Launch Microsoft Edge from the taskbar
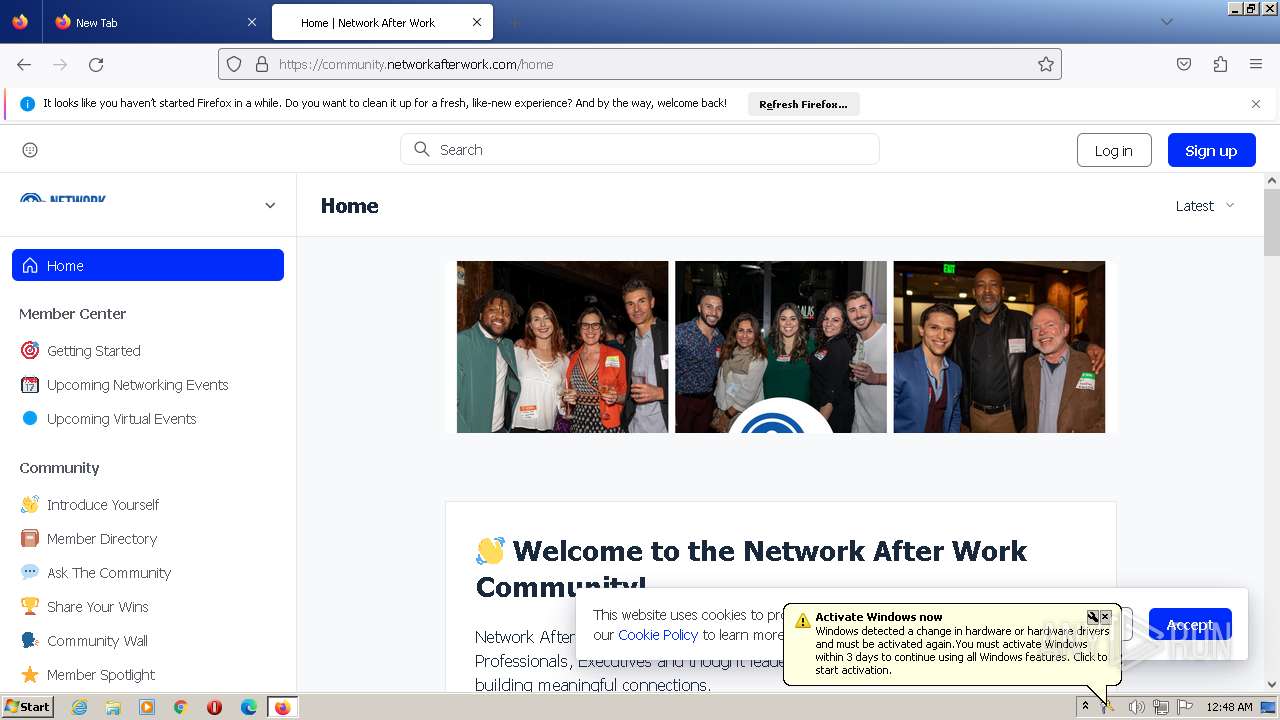The width and height of the screenshot is (1280, 720). coord(249,707)
